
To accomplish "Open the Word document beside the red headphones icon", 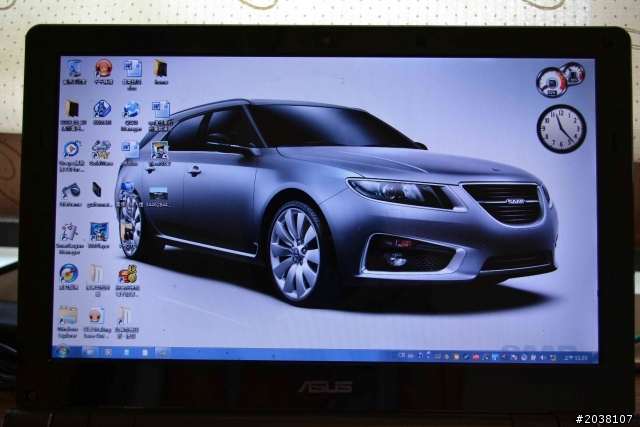I will pos(132,74).
